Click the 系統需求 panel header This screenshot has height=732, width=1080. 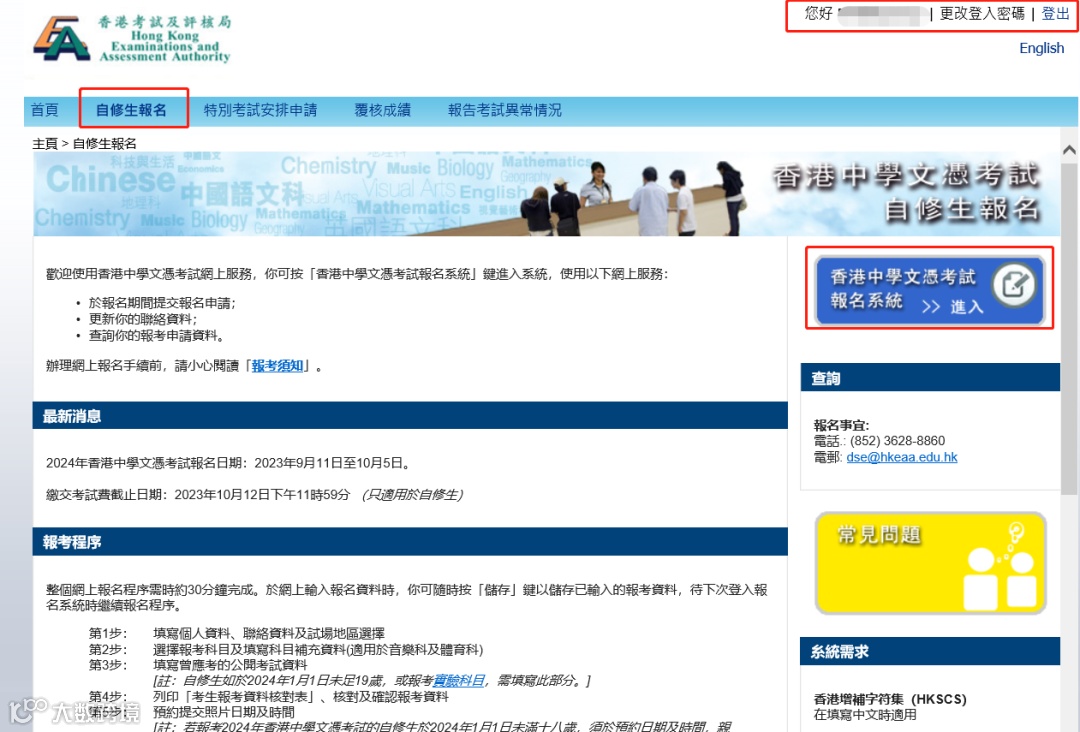tap(930, 651)
